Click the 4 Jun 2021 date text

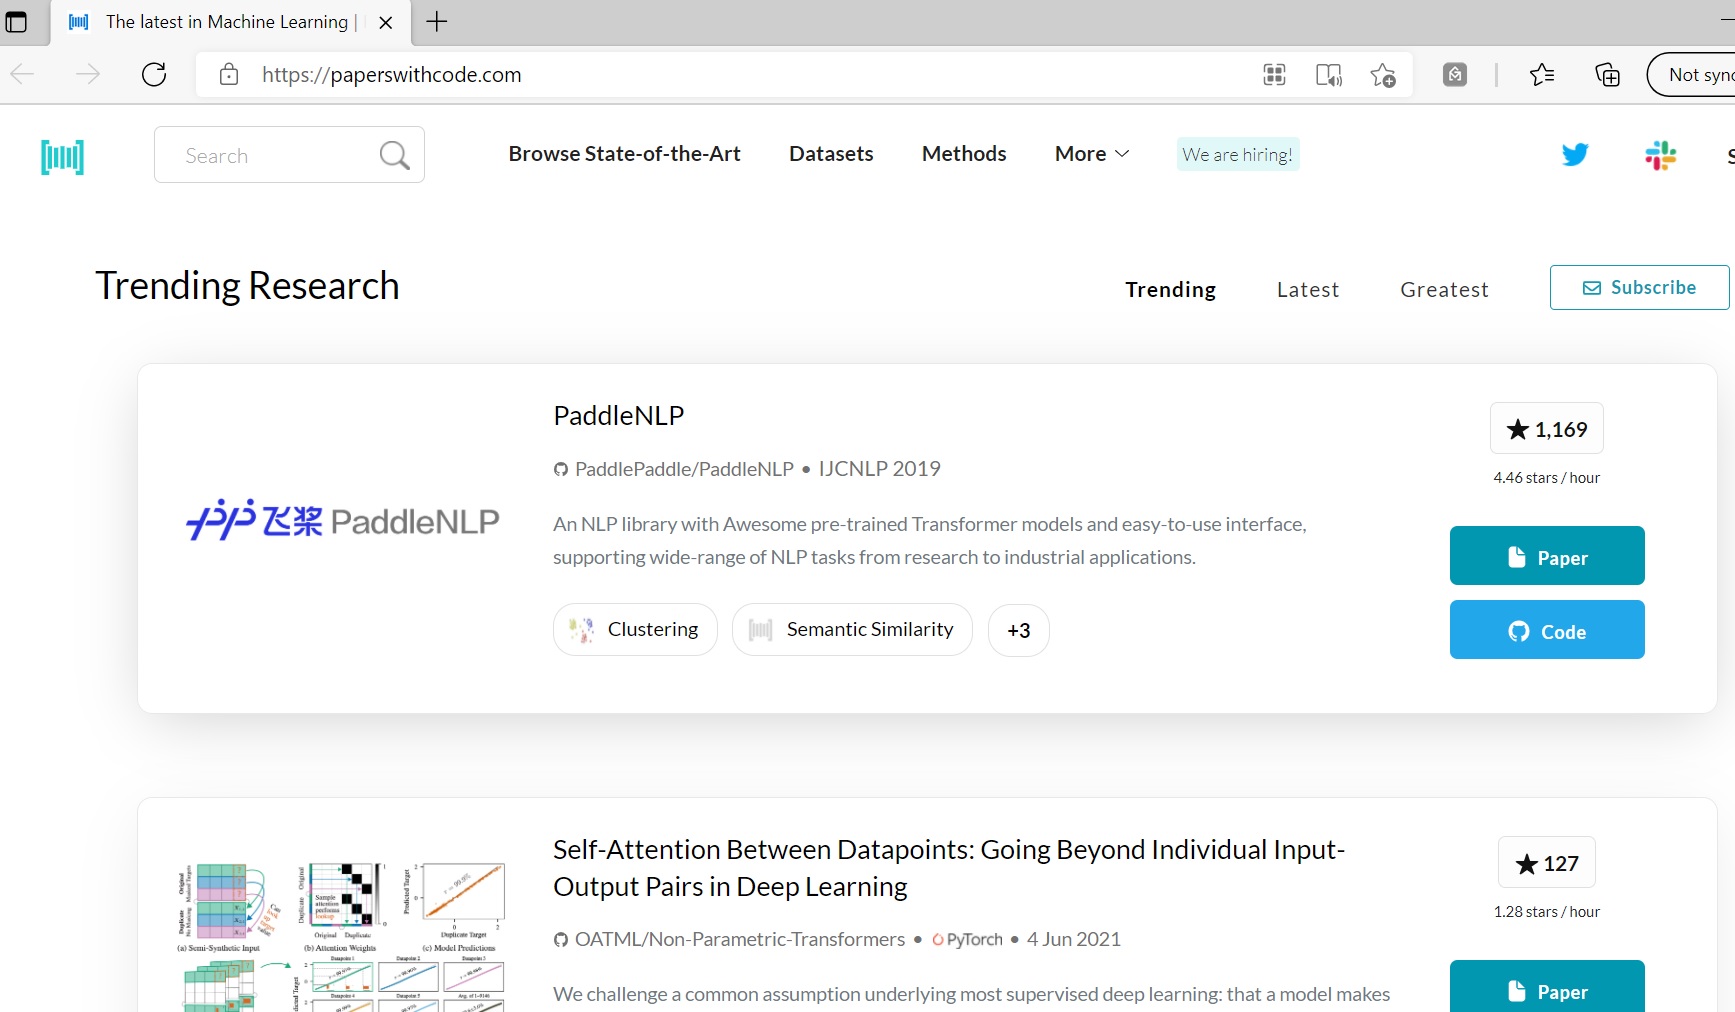(x=1073, y=940)
